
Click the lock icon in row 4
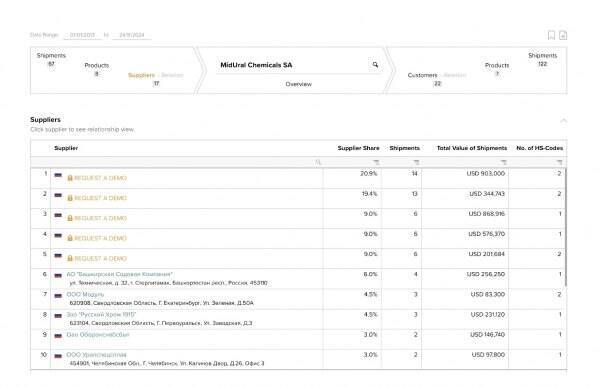70,238
